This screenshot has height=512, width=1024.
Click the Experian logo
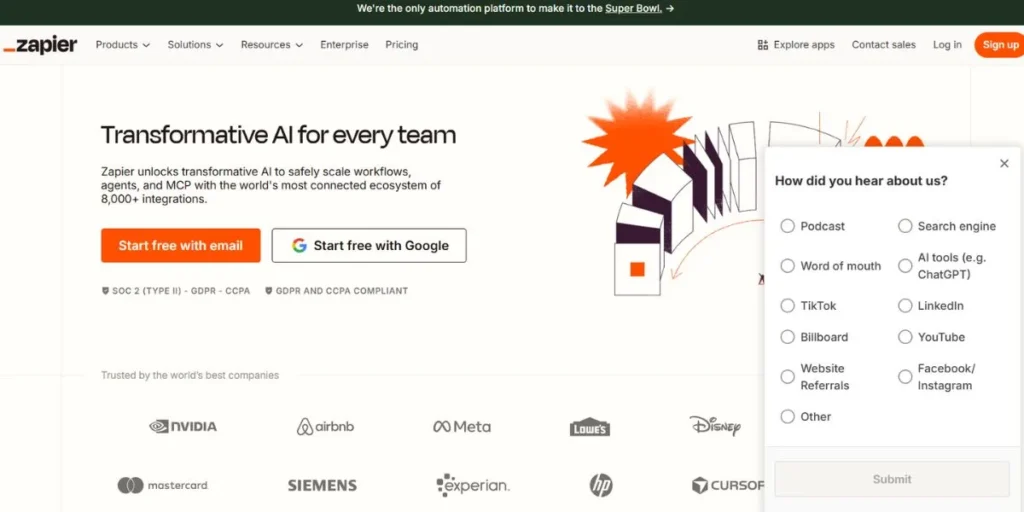click(x=473, y=485)
